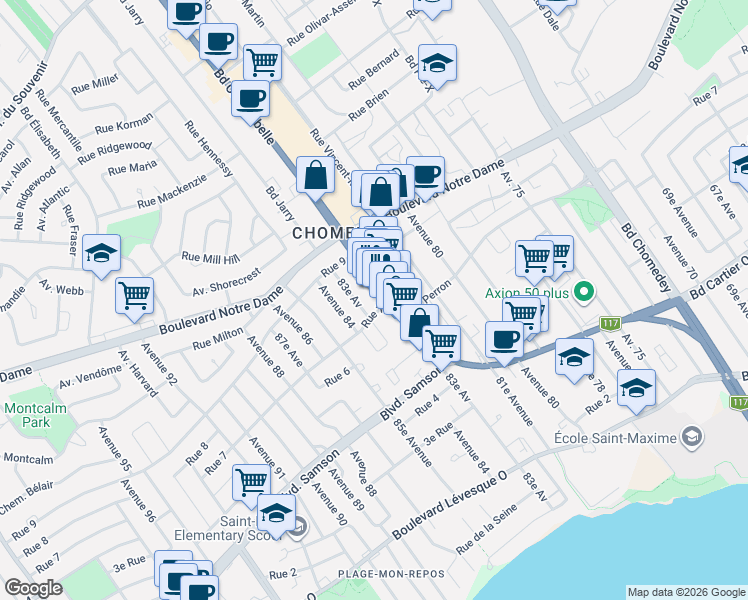Select the coffee cup marker second from the top left
748x600 pixels.
(x=218, y=43)
